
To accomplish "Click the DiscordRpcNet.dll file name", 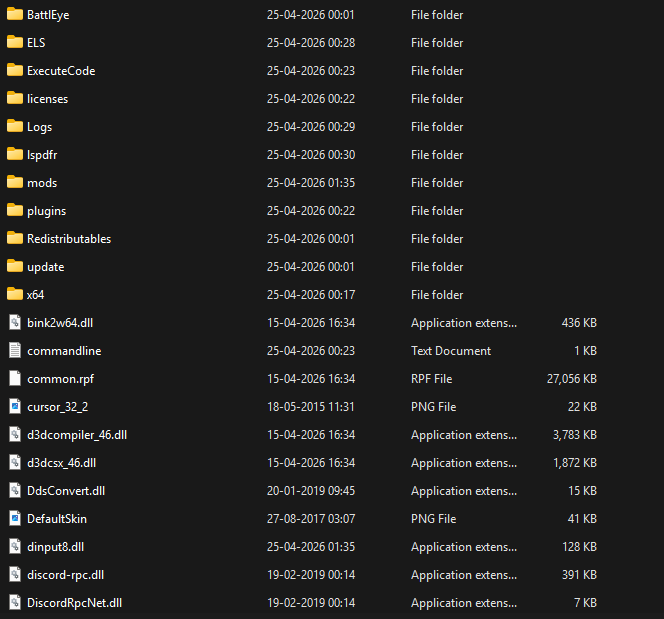I will (74, 603).
